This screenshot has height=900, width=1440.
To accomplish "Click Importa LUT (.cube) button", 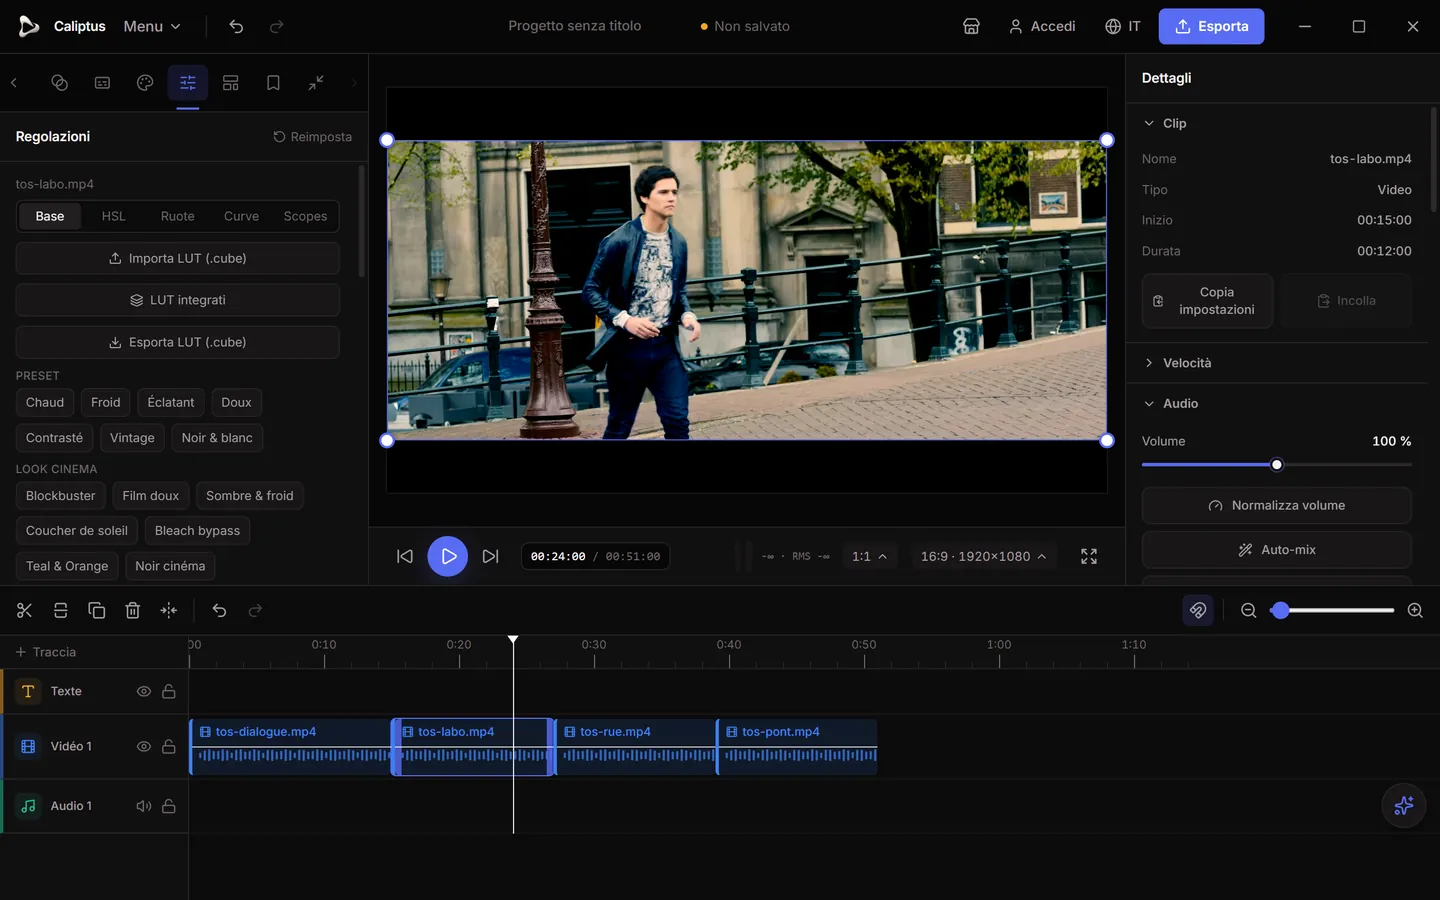I will click(178, 258).
